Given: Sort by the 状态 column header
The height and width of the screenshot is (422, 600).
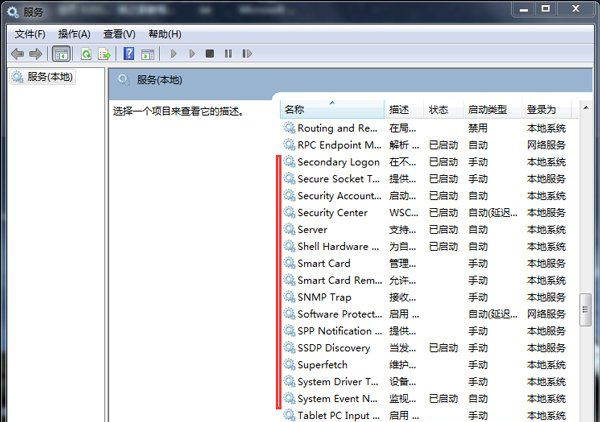Looking at the screenshot, I should coord(444,110).
